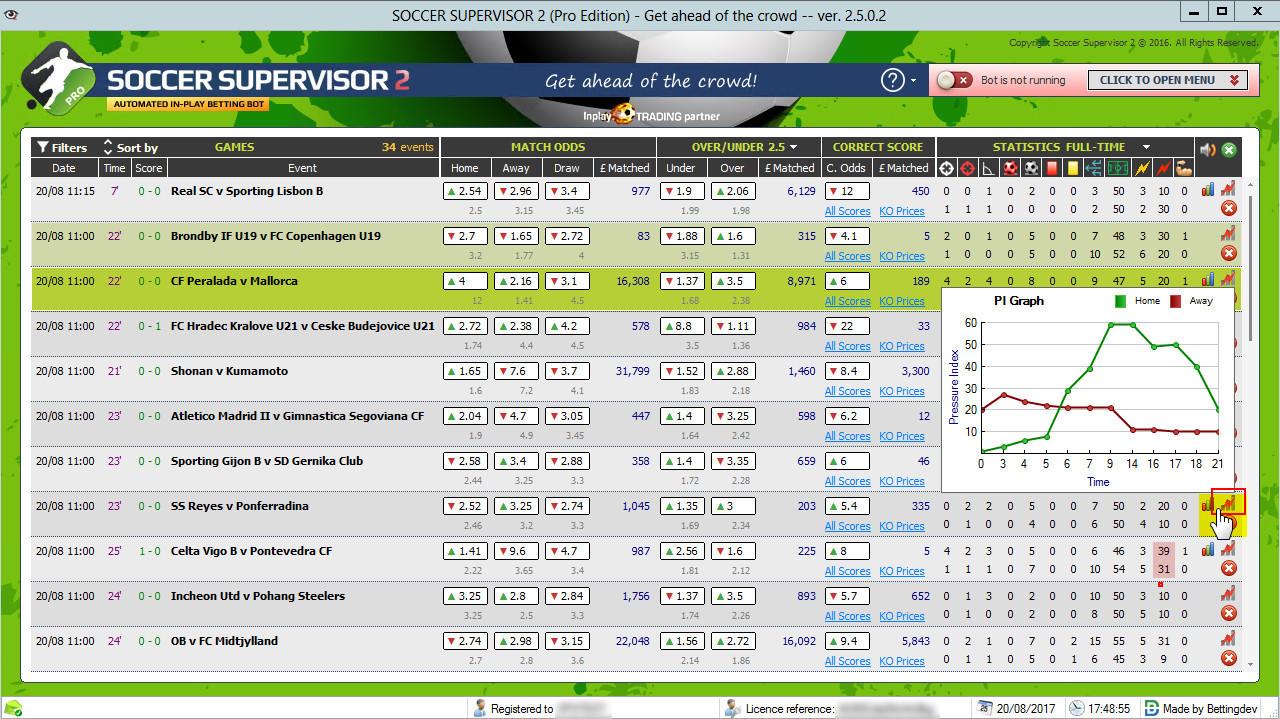Viewport: 1280px width, 719px height.
Task: Open the Sort by option
Action: click(x=130, y=147)
